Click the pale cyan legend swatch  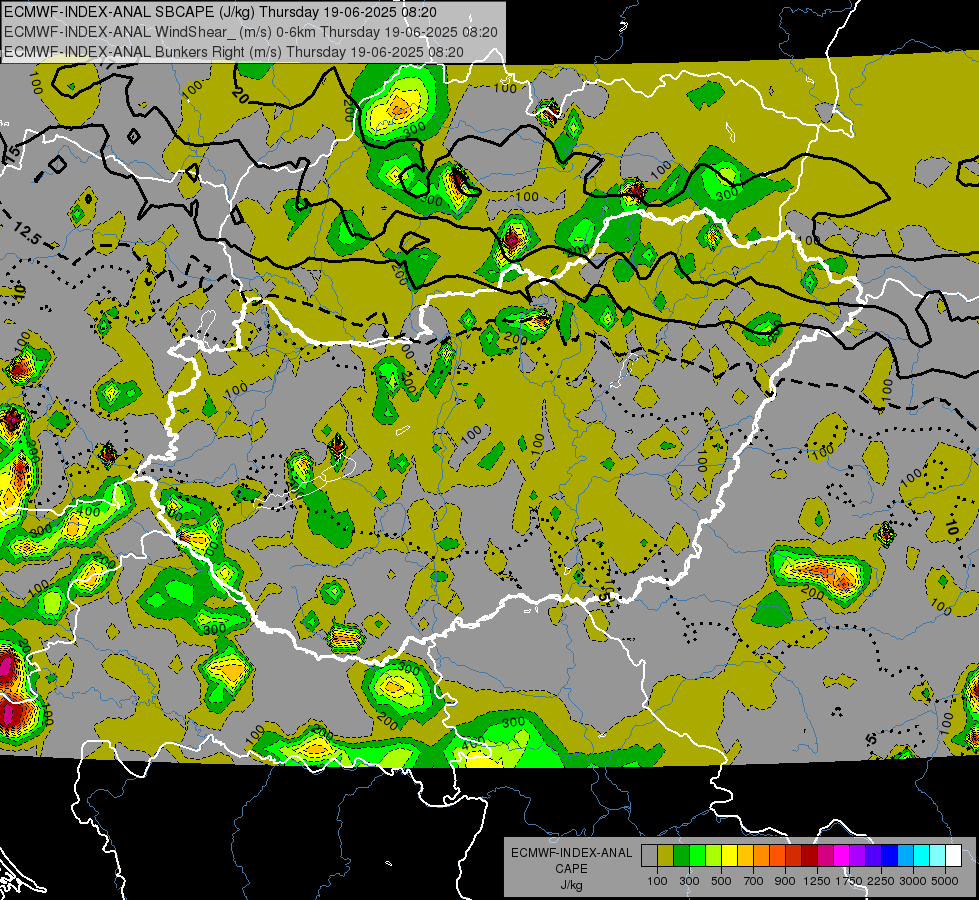(938, 856)
